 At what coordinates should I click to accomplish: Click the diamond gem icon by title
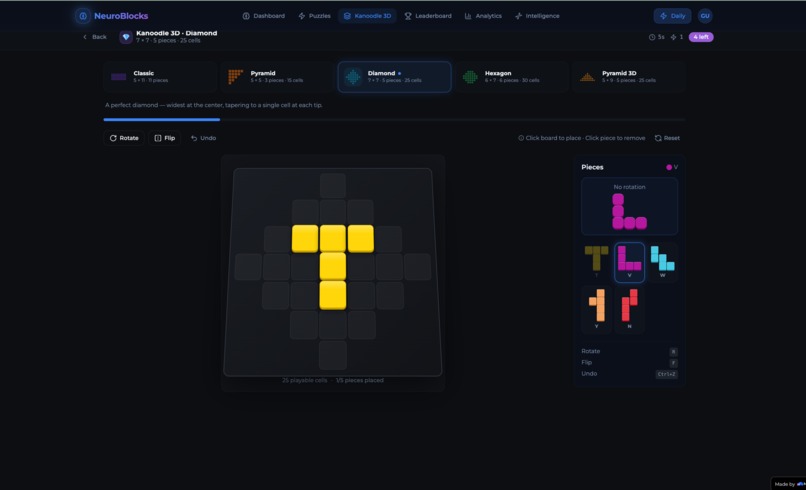pos(126,37)
